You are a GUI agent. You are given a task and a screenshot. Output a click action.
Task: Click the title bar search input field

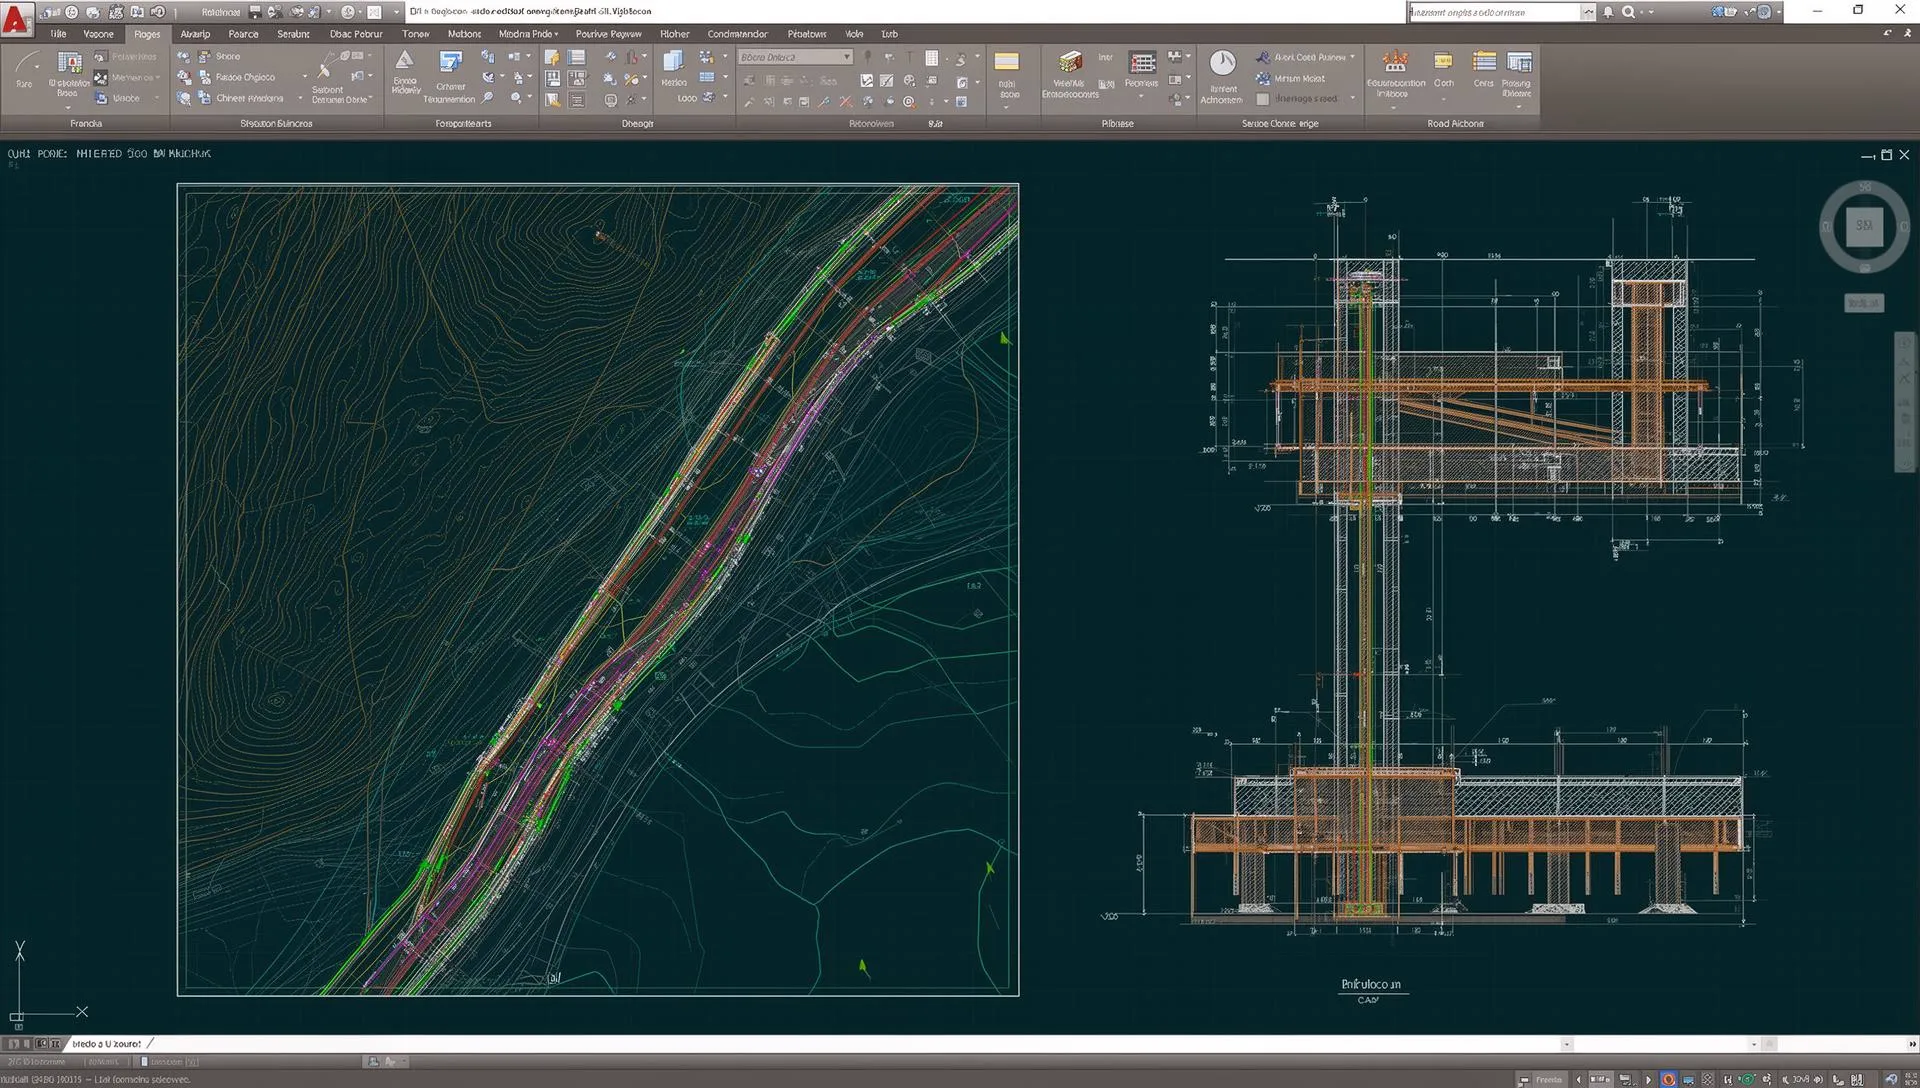pos(1494,12)
